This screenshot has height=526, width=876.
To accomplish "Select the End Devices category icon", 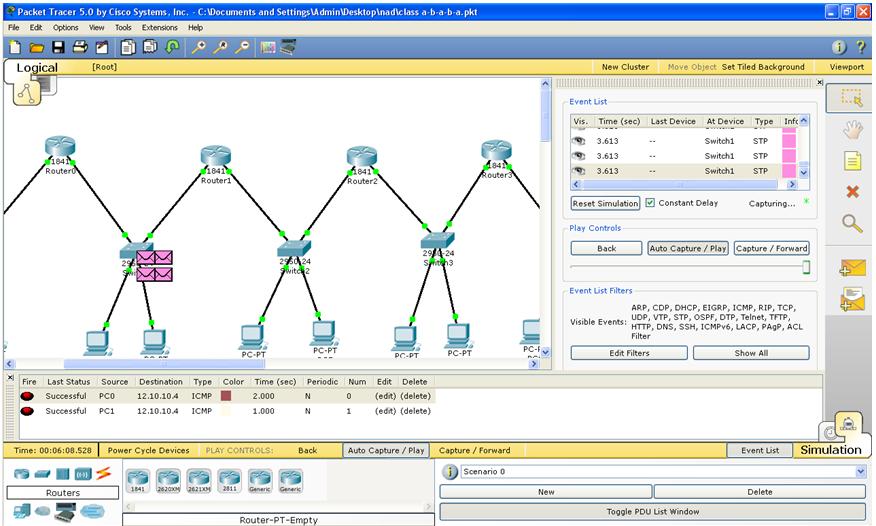I will [x=22, y=510].
